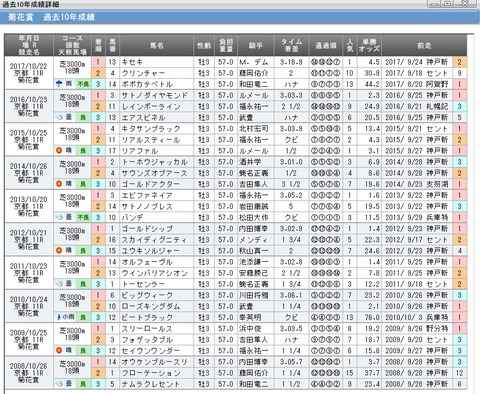Select horse name キタサンブラック
Viewport: 480px width, 394px height.
pyautogui.click(x=151, y=129)
